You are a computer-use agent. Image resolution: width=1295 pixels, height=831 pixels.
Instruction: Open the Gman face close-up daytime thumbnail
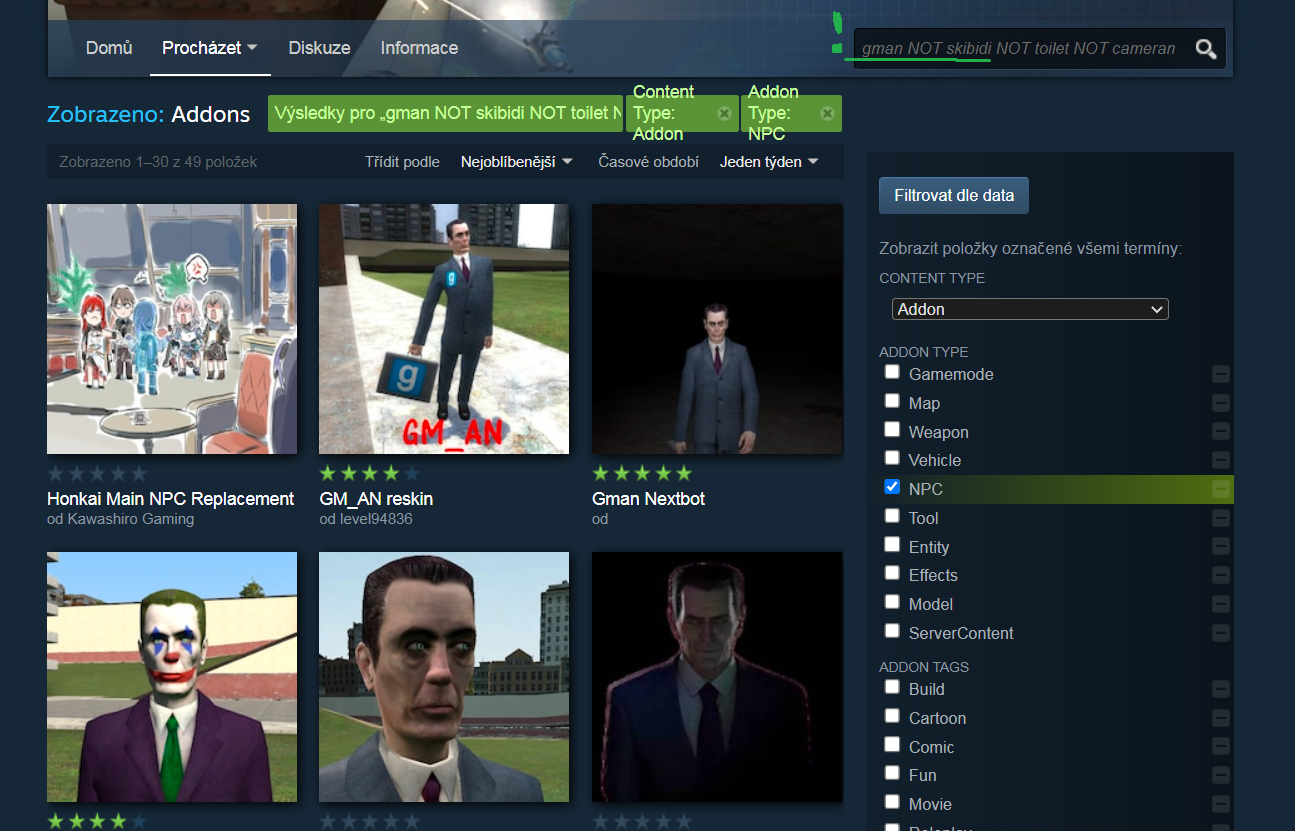444,677
